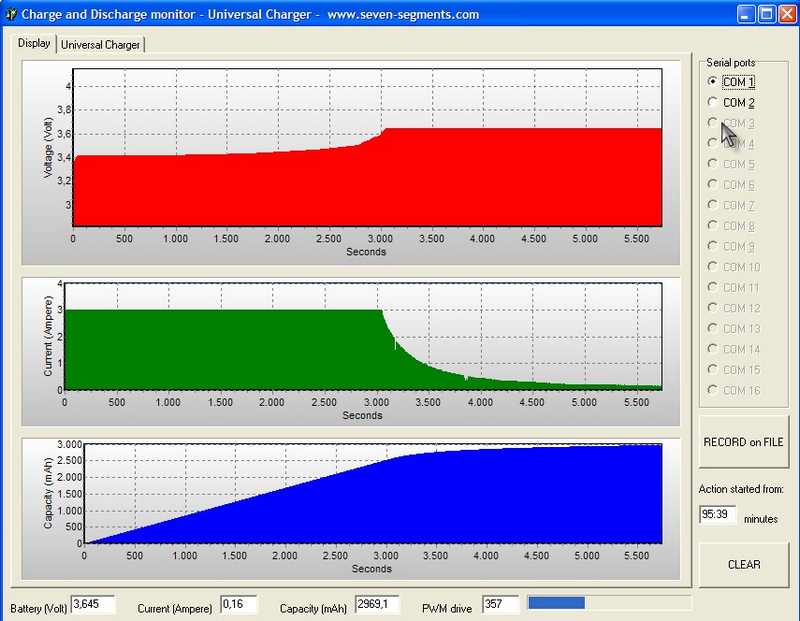Image resolution: width=800 pixels, height=621 pixels.
Task: Click the red voltage chart area
Action: (x=366, y=180)
